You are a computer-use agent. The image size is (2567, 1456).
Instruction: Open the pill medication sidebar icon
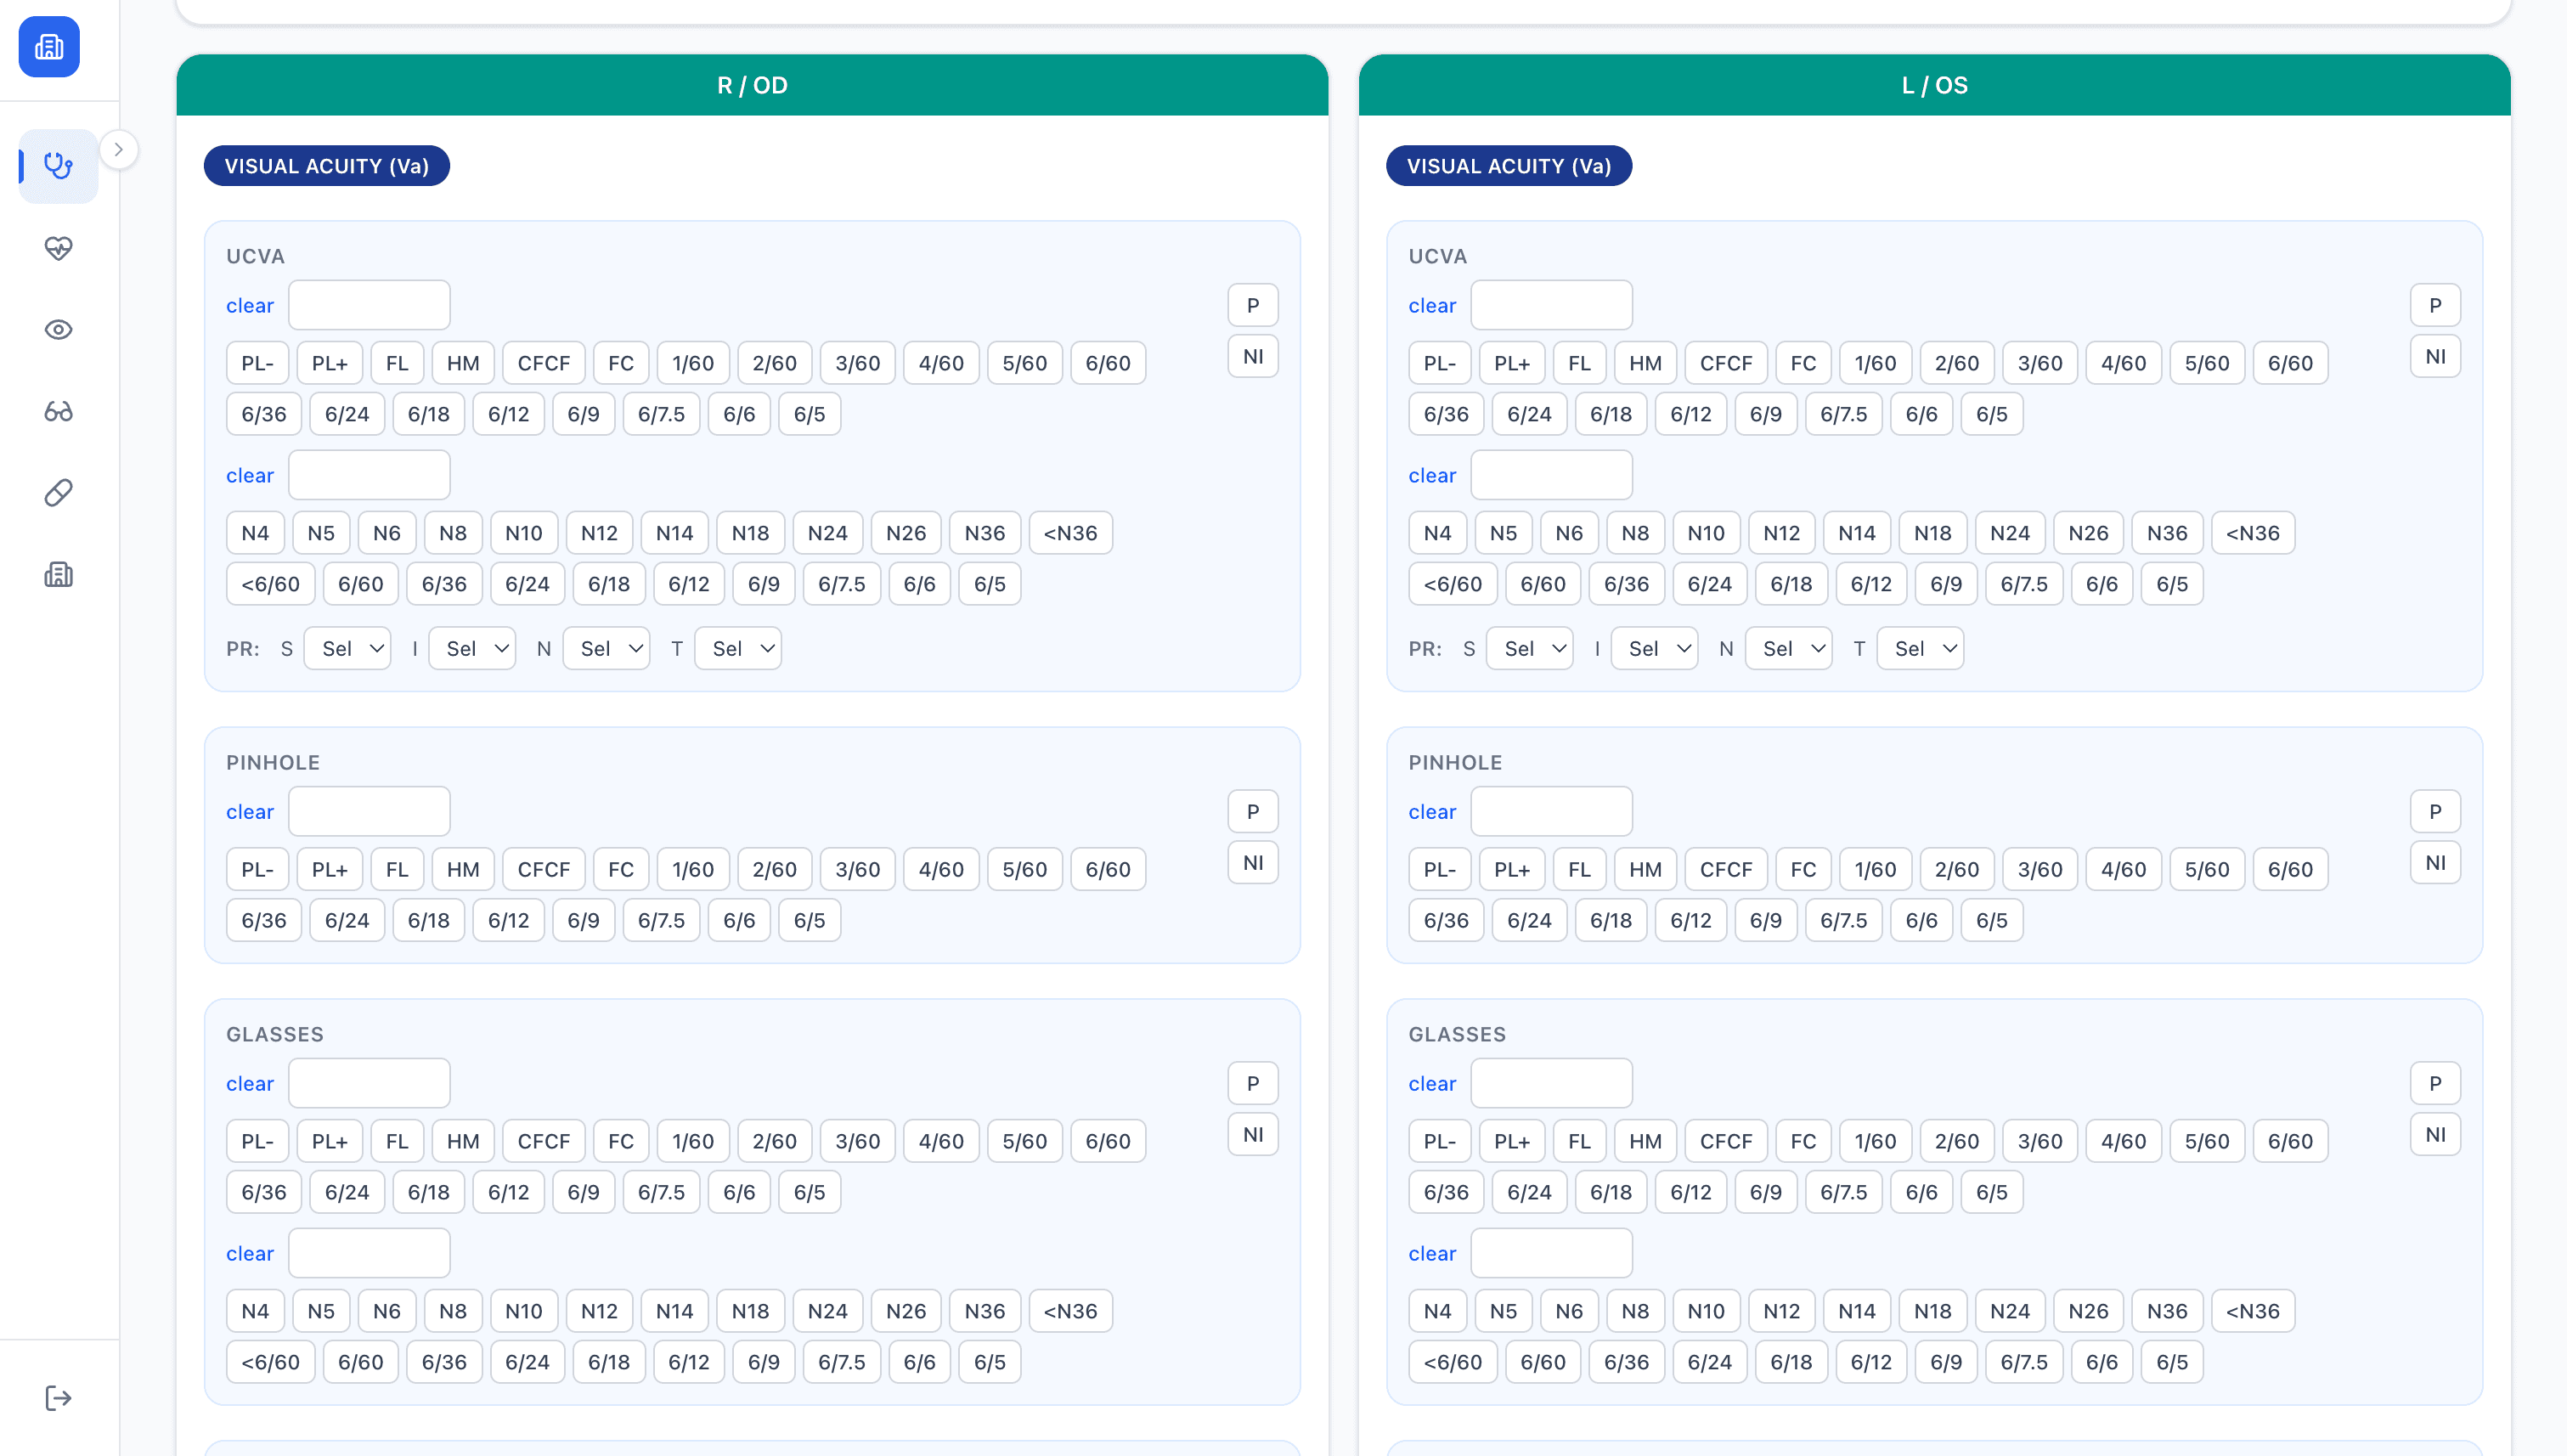(59, 493)
